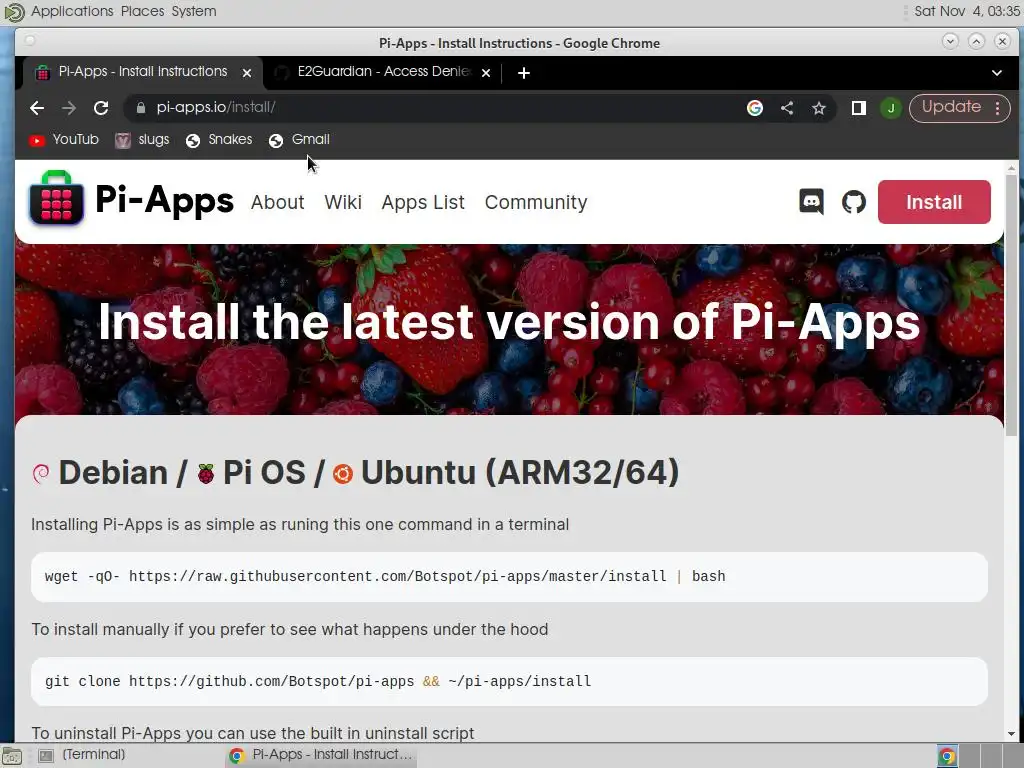
Task: Open the Snakes bookmark
Action: tap(219, 140)
